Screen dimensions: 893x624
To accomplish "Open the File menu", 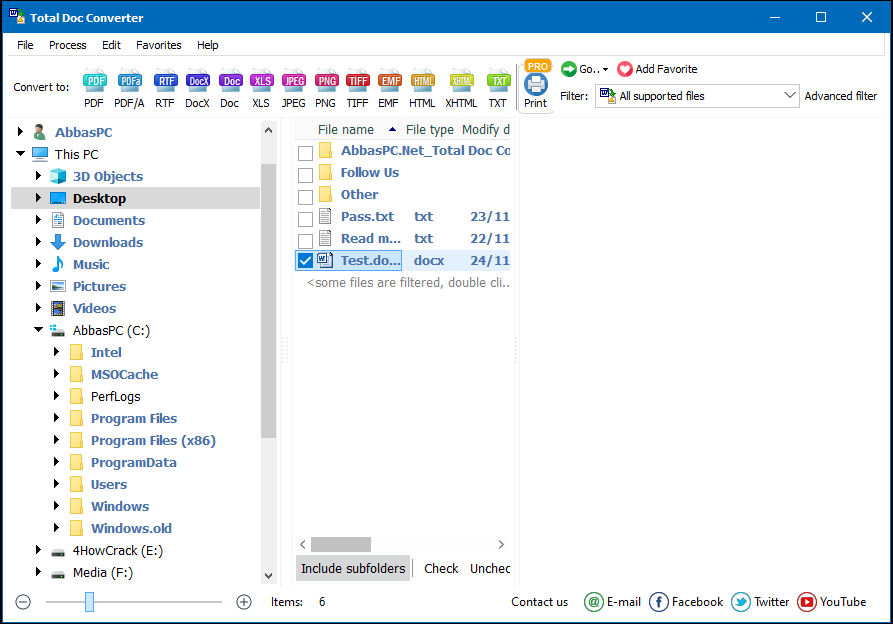I will pos(25,45).
